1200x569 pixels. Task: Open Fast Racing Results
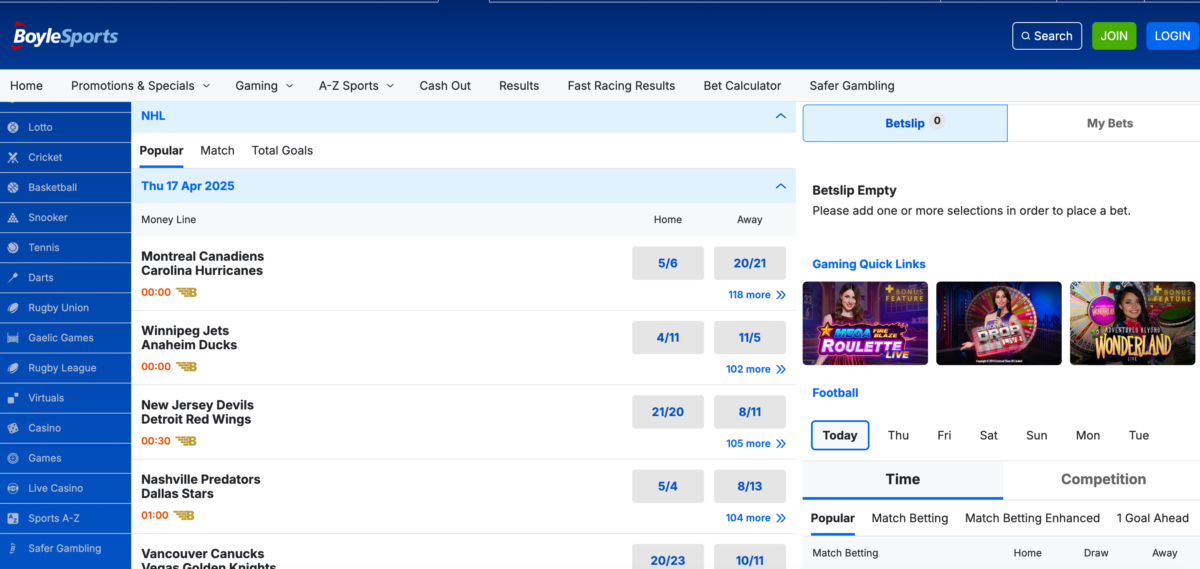[x=621, y=86]
